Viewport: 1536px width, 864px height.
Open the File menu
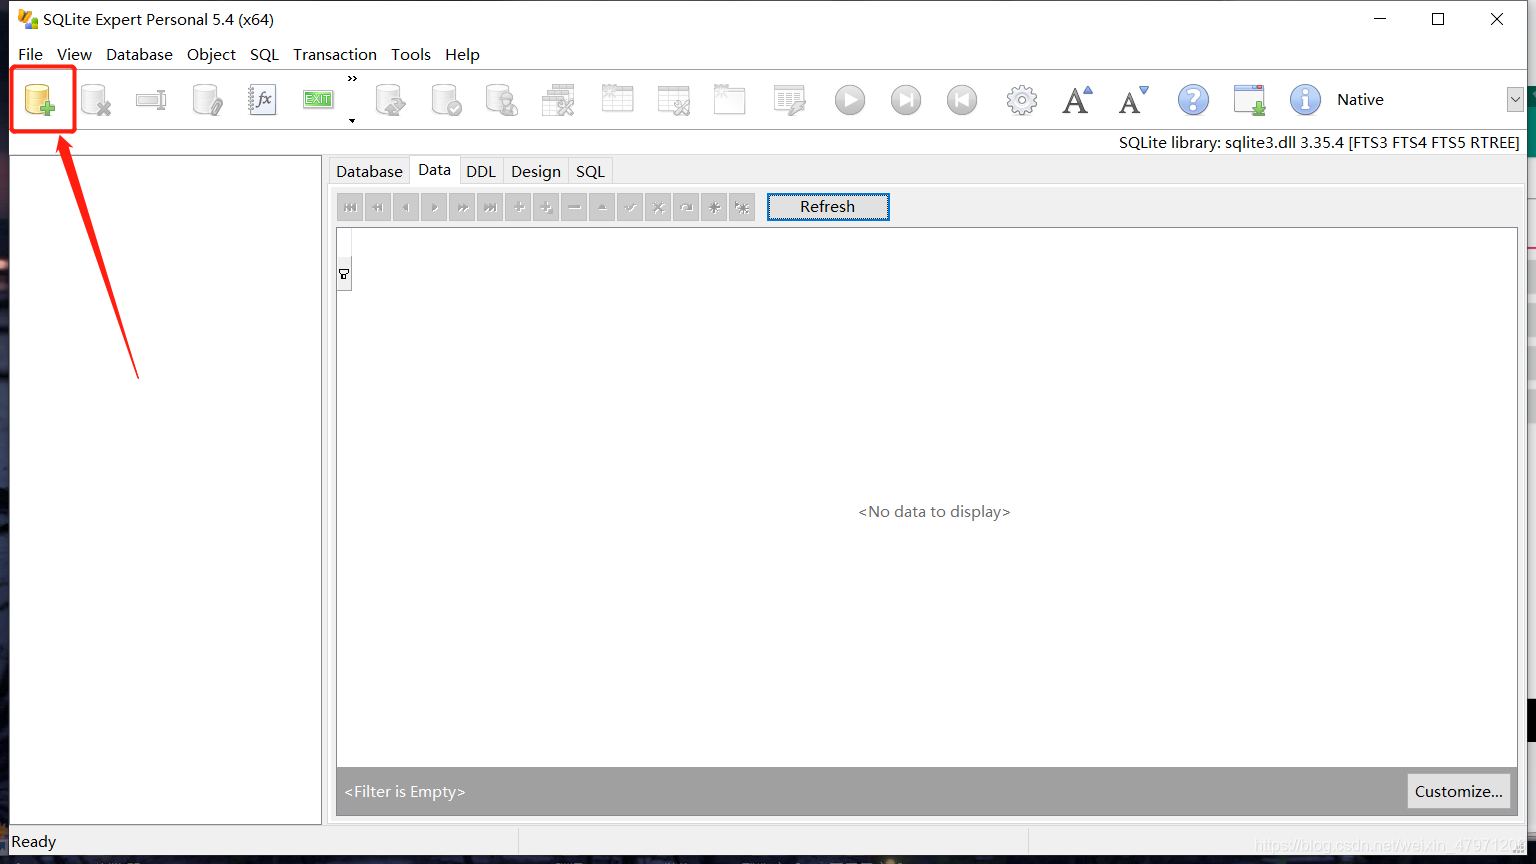pos(30,54)
